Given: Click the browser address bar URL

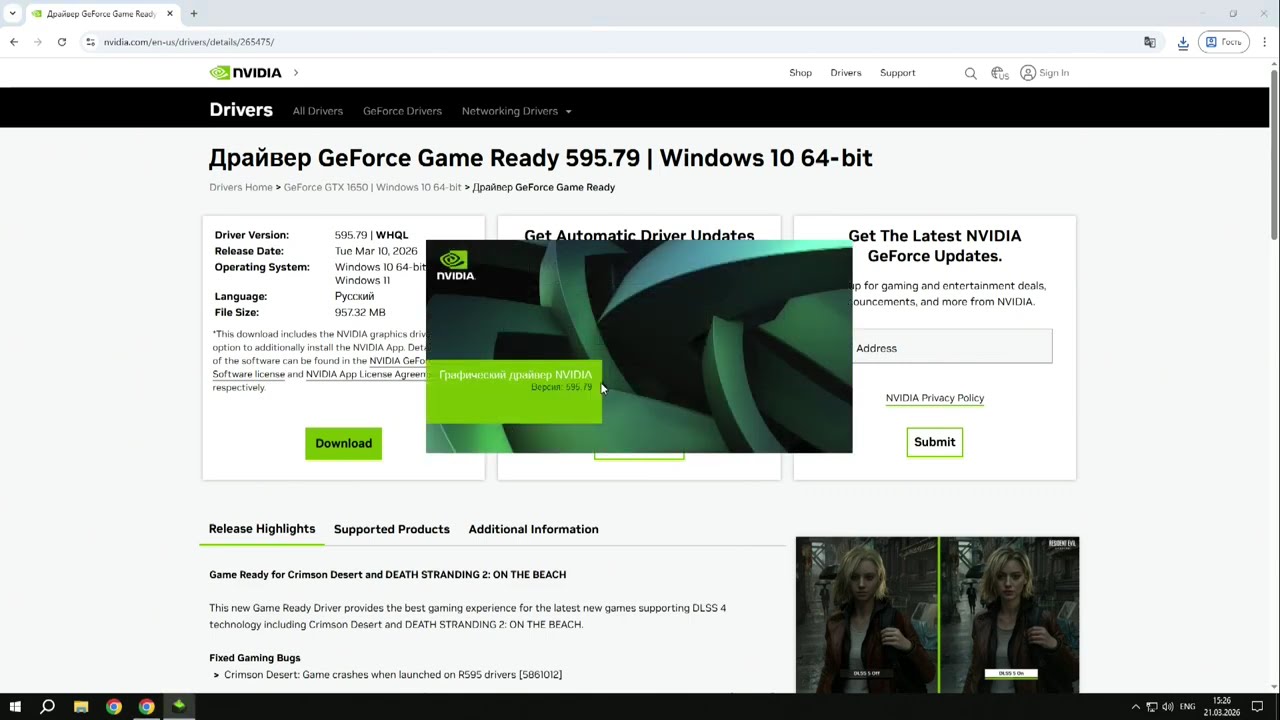Looking at the screenshot, I should [x=189, y=42].
